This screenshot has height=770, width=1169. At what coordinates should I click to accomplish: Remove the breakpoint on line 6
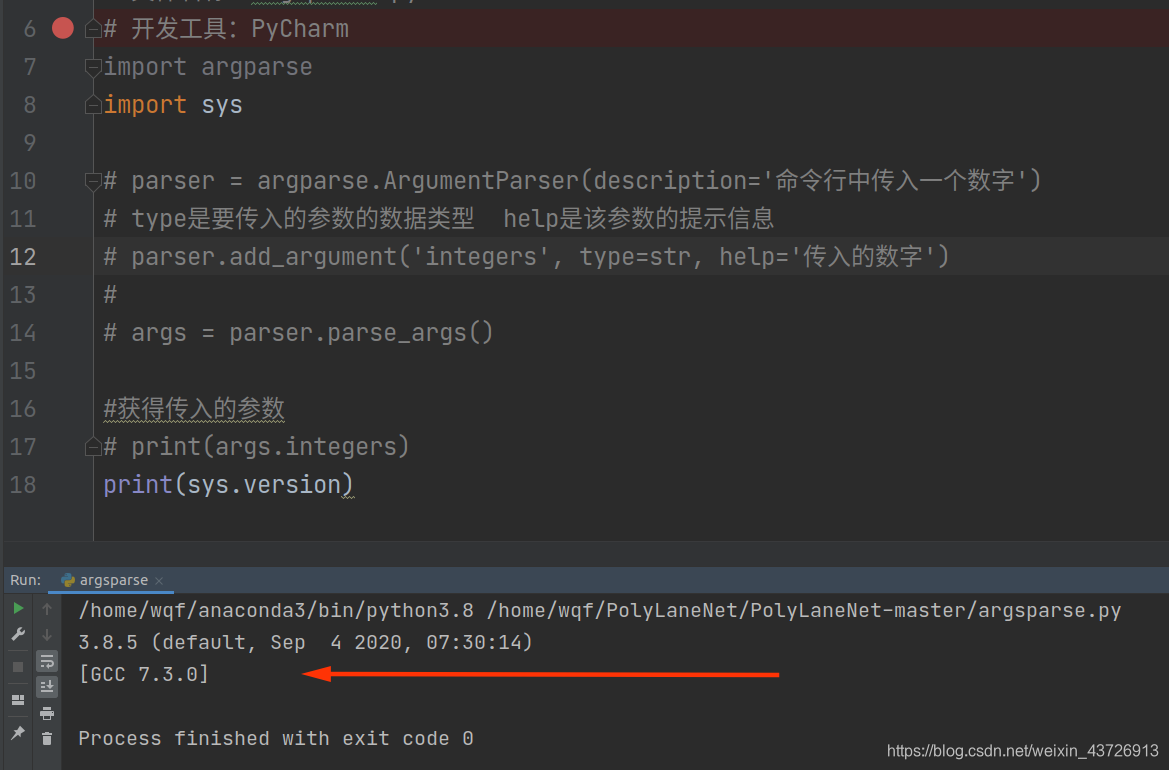click(x=63, y=28)
